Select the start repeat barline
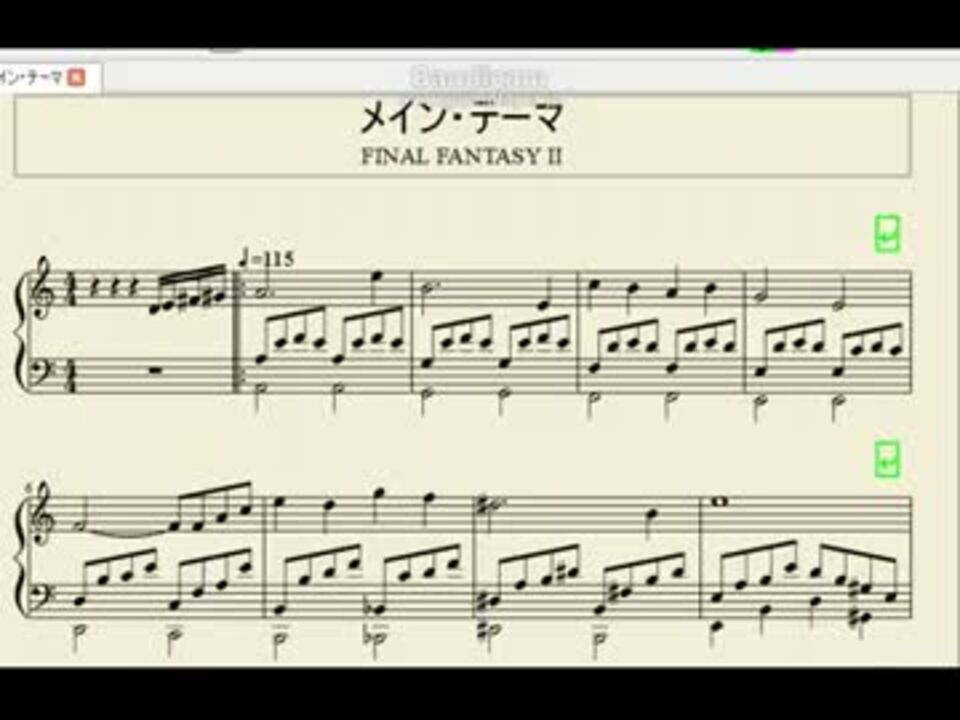 pyautogui.click(x=238, y=331)
